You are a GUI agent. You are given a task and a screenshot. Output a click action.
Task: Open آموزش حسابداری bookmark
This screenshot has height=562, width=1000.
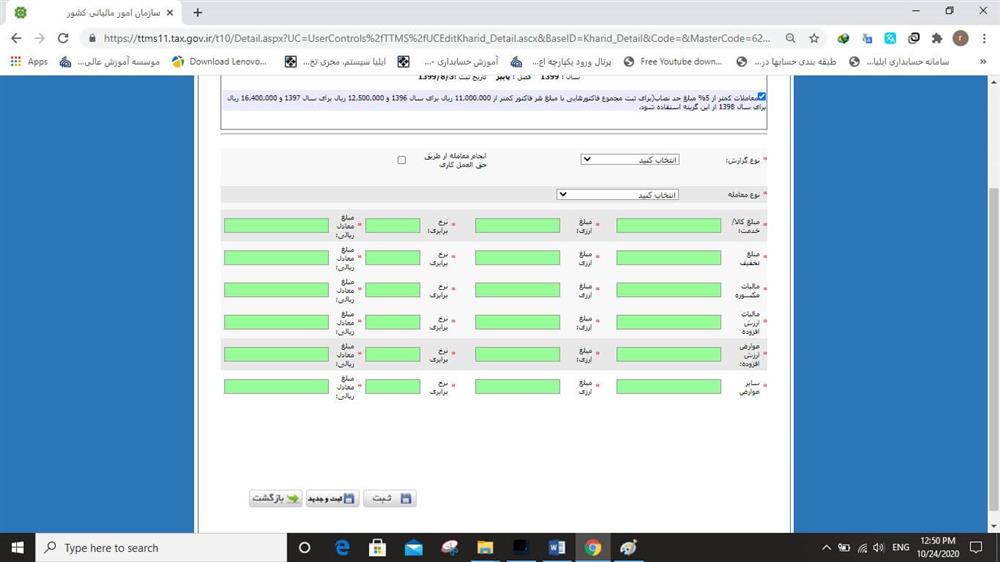click(448, 62)
